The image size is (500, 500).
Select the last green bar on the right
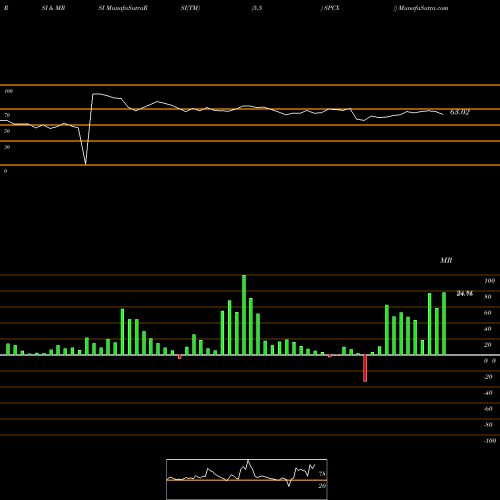click(x=444, y=324)
